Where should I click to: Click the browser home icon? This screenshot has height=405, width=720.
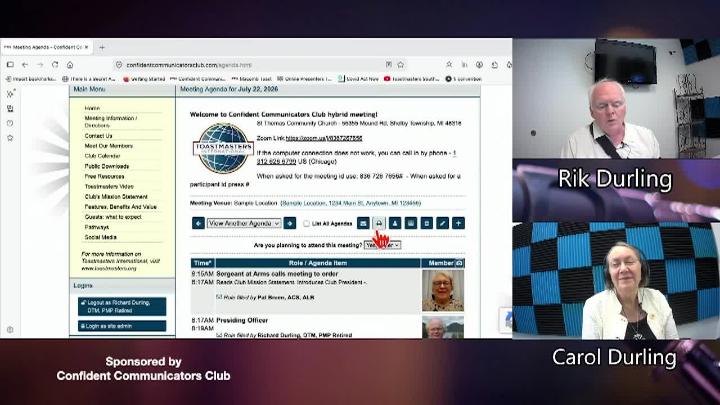pyautogui.click(x=70, y=65)
